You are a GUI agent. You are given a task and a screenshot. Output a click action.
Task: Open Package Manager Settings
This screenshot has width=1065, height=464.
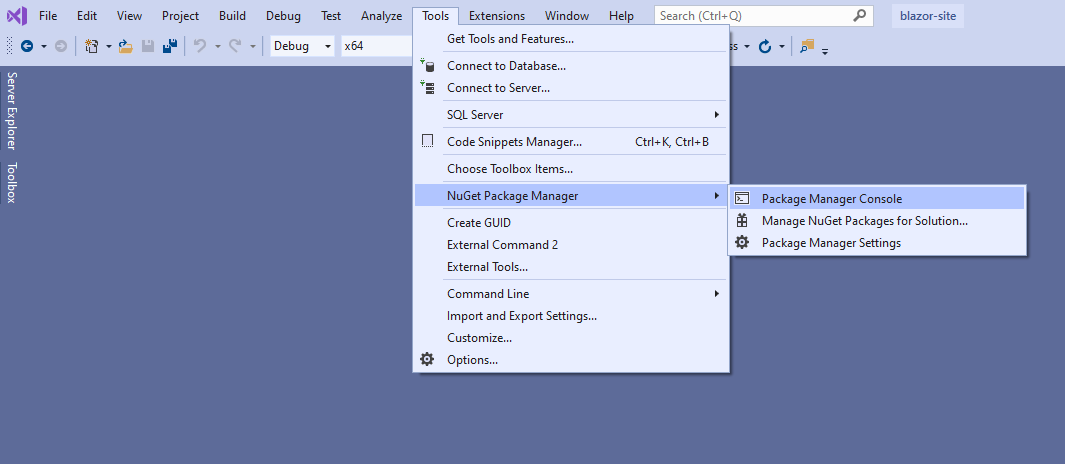point(830,243)
